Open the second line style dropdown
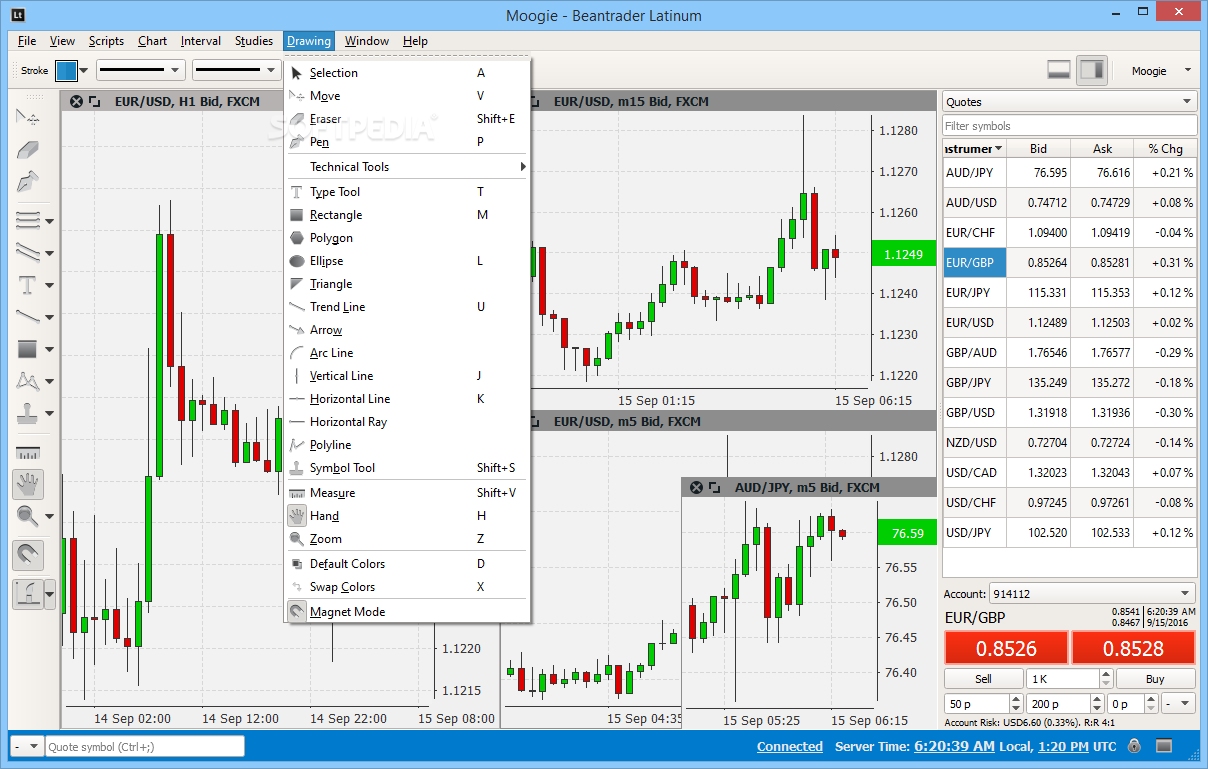 tap(237, 70)
